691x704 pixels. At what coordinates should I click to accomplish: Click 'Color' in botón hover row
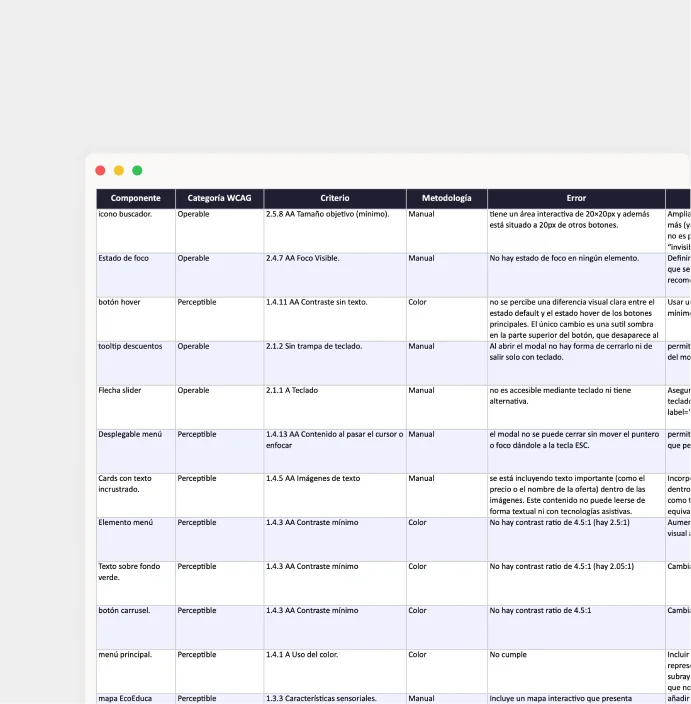click(x=447, y=319)
